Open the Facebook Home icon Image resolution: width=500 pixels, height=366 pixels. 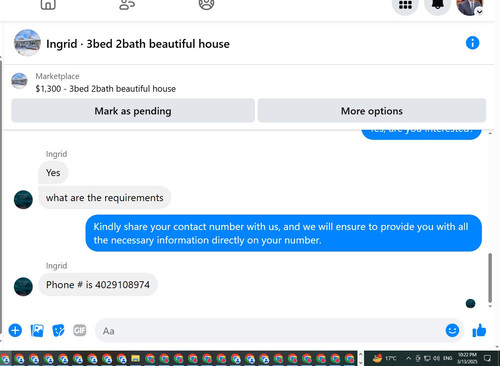click(48, 4)
